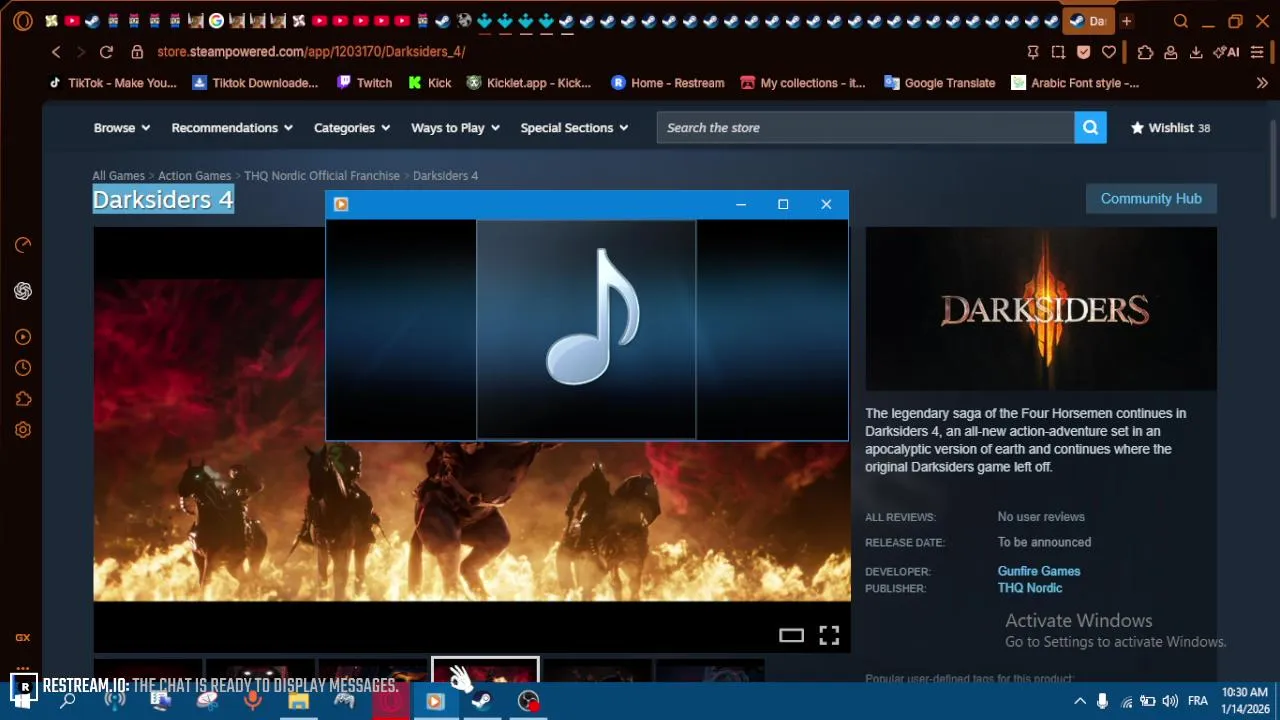Open sidebar Player icon
The width and height of the screenshot is (1280, 720).
[23, 337]
